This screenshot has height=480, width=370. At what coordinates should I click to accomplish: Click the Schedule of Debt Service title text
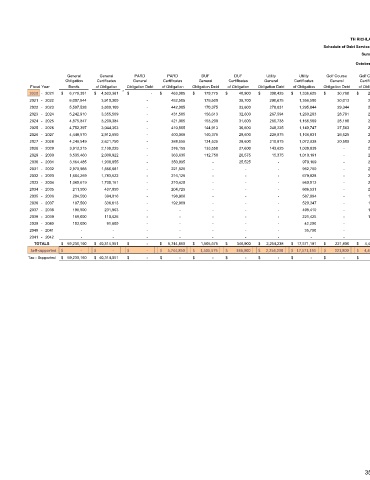pos(347,47)
